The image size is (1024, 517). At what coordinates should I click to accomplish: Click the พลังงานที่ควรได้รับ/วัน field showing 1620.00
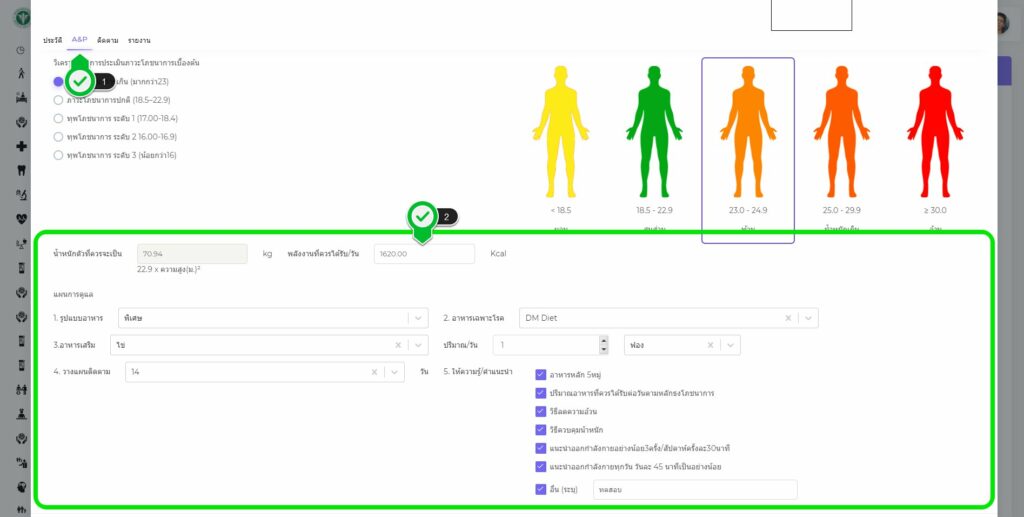coord(424,254)
